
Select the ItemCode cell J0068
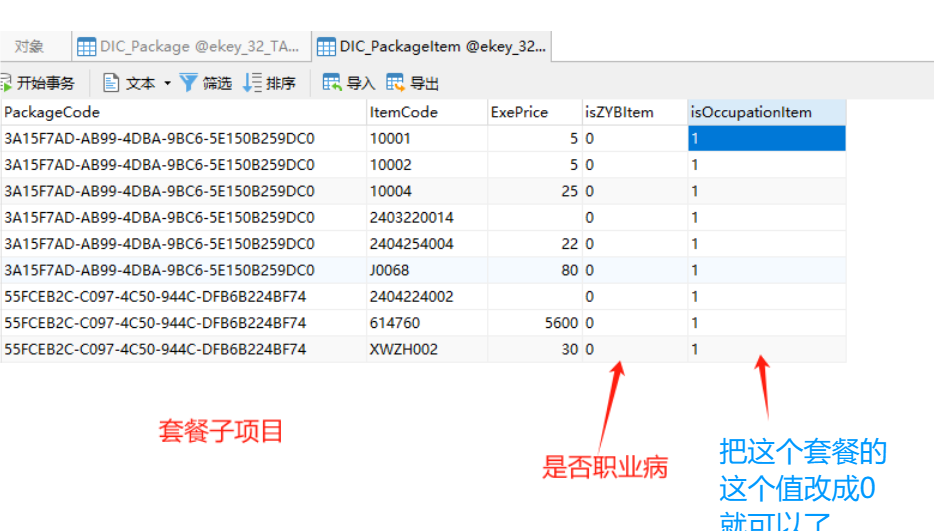[427, 270]
